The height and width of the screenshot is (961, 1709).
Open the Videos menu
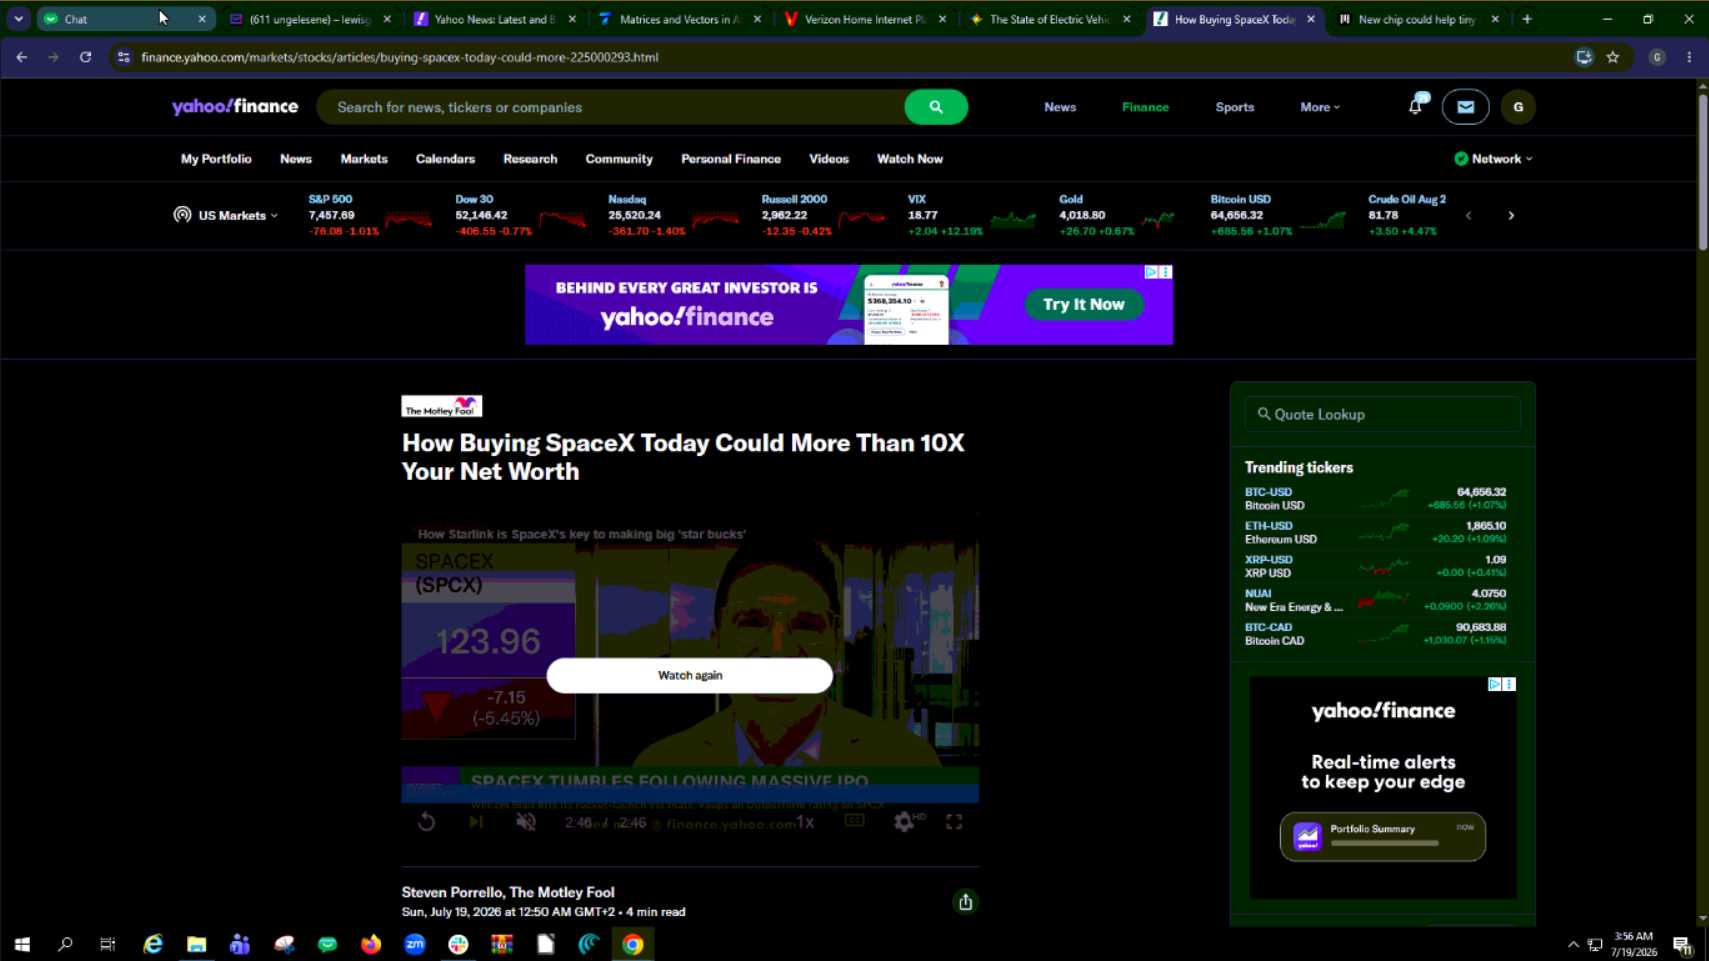click(829, 159)
